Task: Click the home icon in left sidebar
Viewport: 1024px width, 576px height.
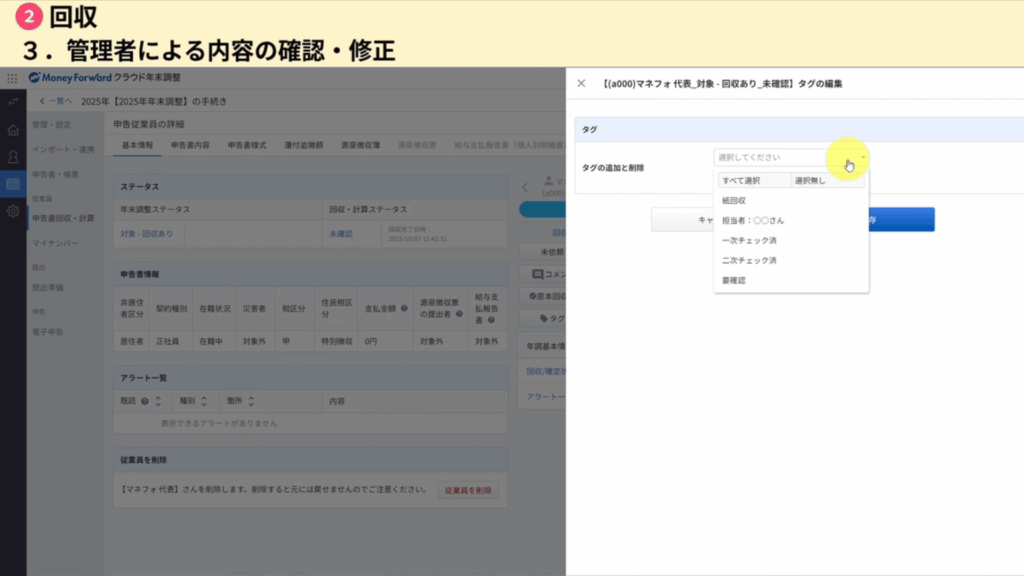Action: point(13,130)
